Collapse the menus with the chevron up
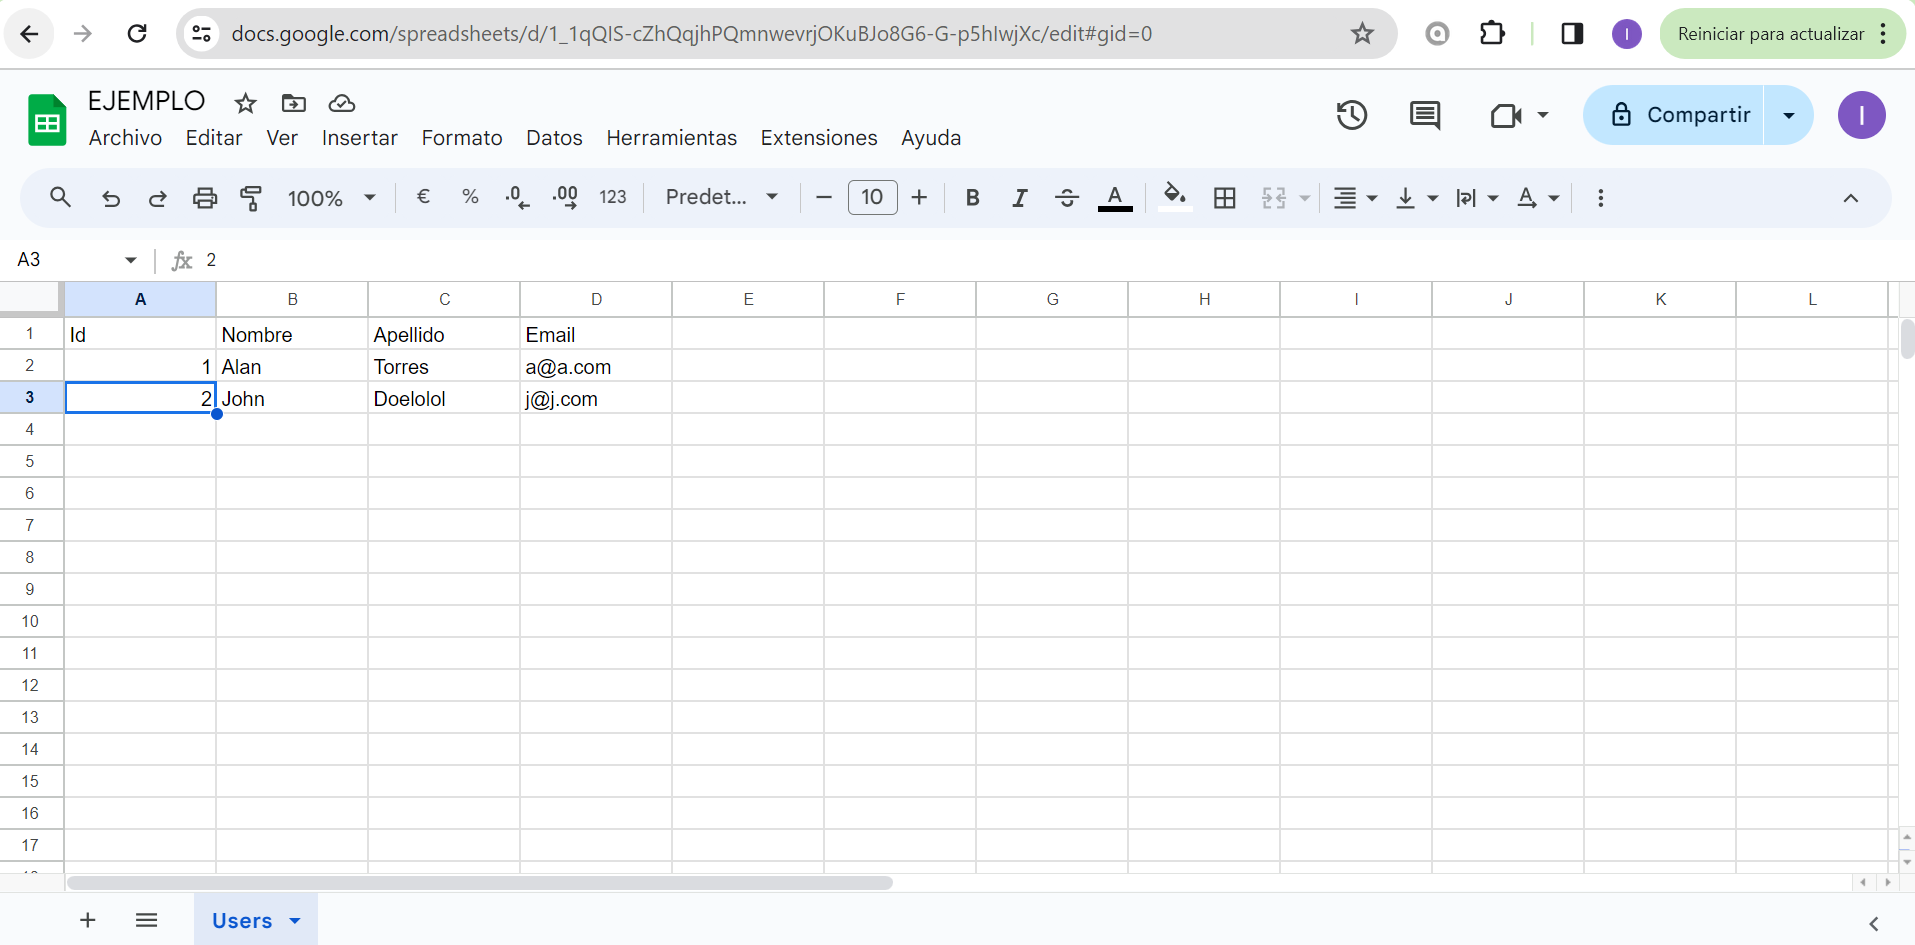Screen dimensions: 1915x945 1851,198
